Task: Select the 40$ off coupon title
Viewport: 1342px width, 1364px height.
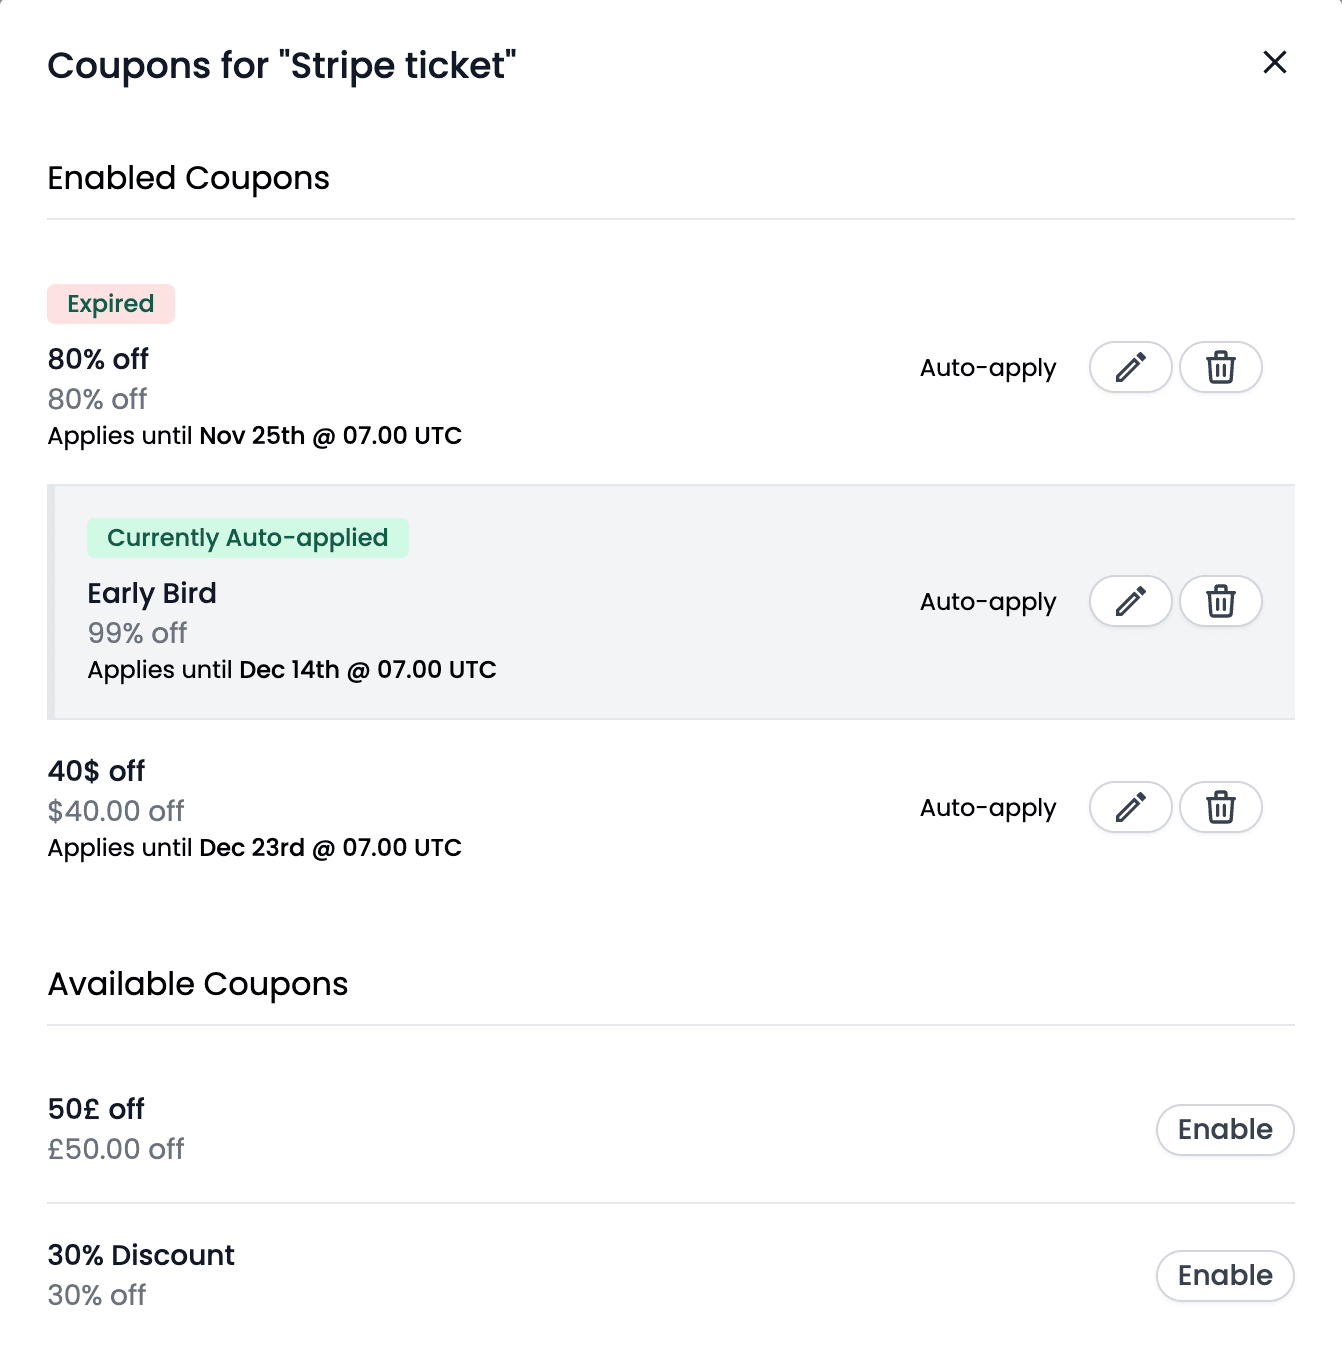Action: pos(96,771)
